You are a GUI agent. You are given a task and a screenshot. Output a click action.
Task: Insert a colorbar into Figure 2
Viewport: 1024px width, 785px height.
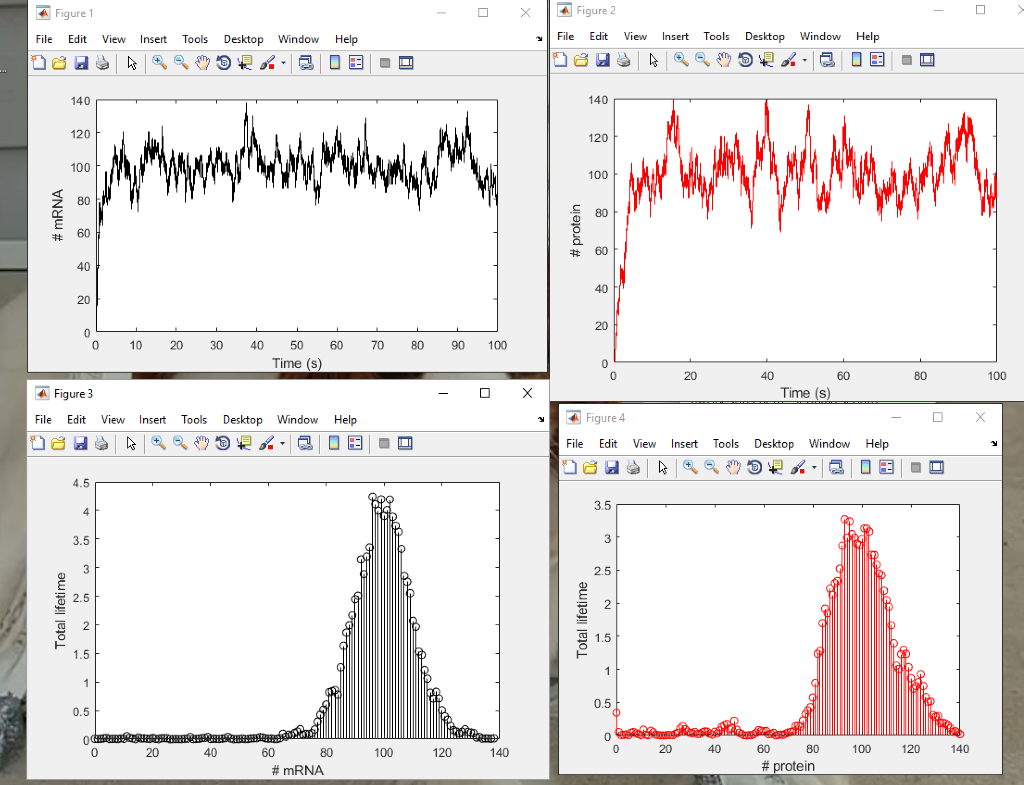point(856,60)
